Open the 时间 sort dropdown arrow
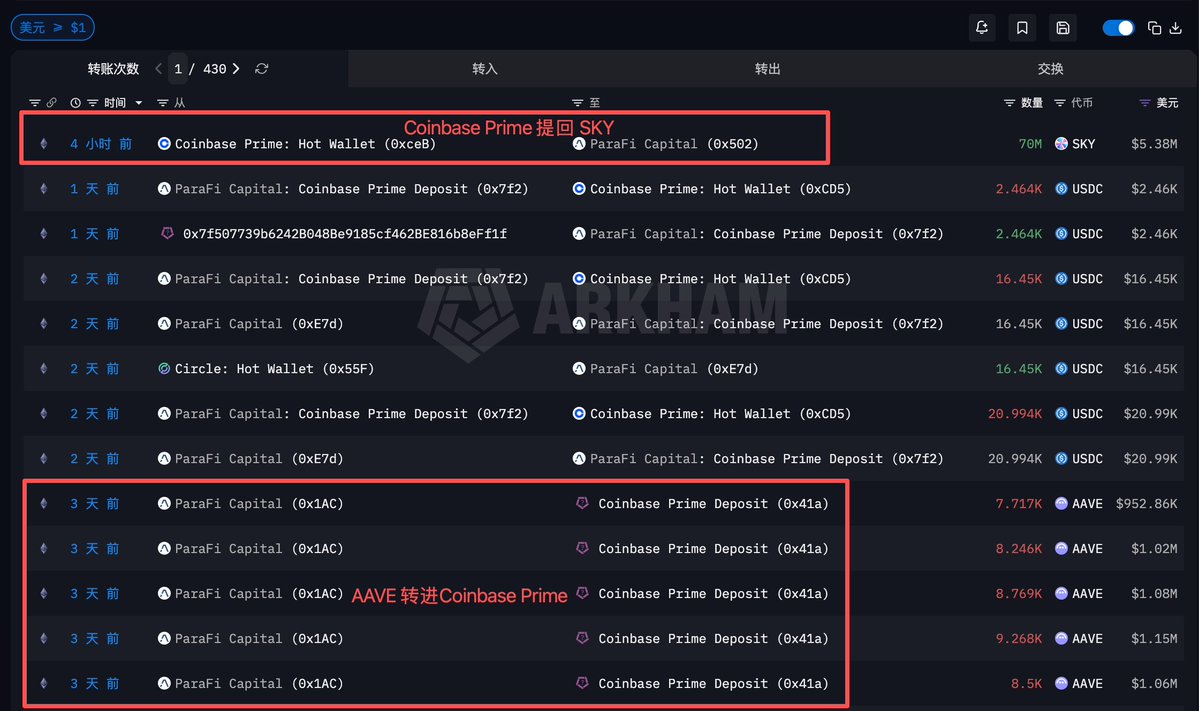The width and height of the screenshot is (1199, 711). coord(138,103)
